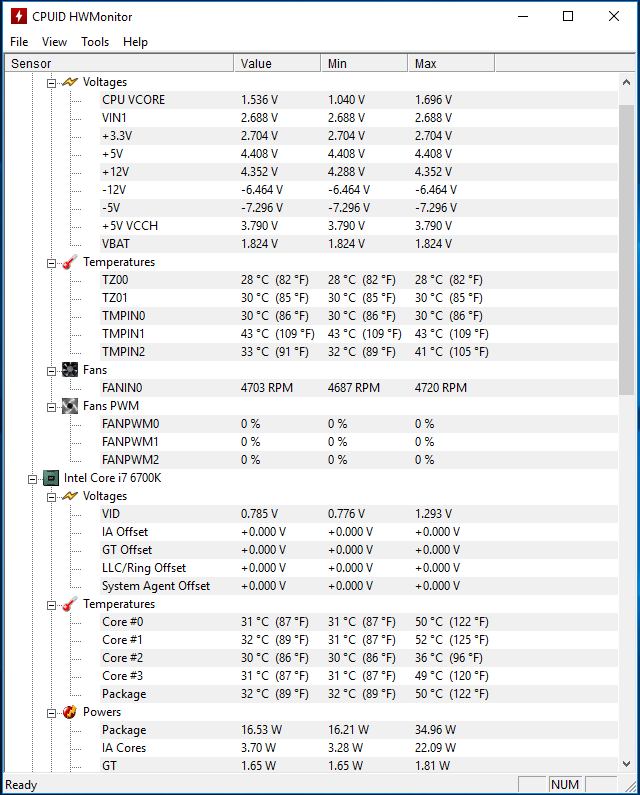Click the scrollbar down arrow
The width and height of the screenshot is (640, 795).
[x=626, y=764]
